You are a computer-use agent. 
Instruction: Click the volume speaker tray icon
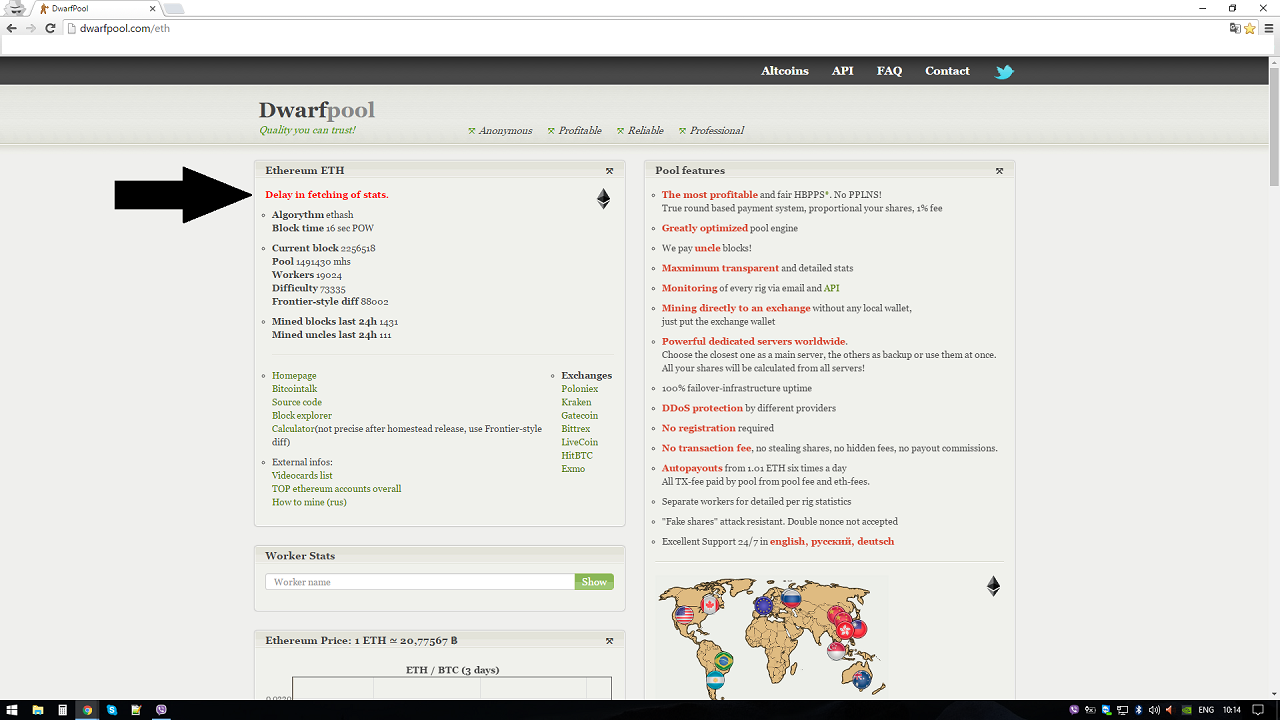tap(1155, 710)
